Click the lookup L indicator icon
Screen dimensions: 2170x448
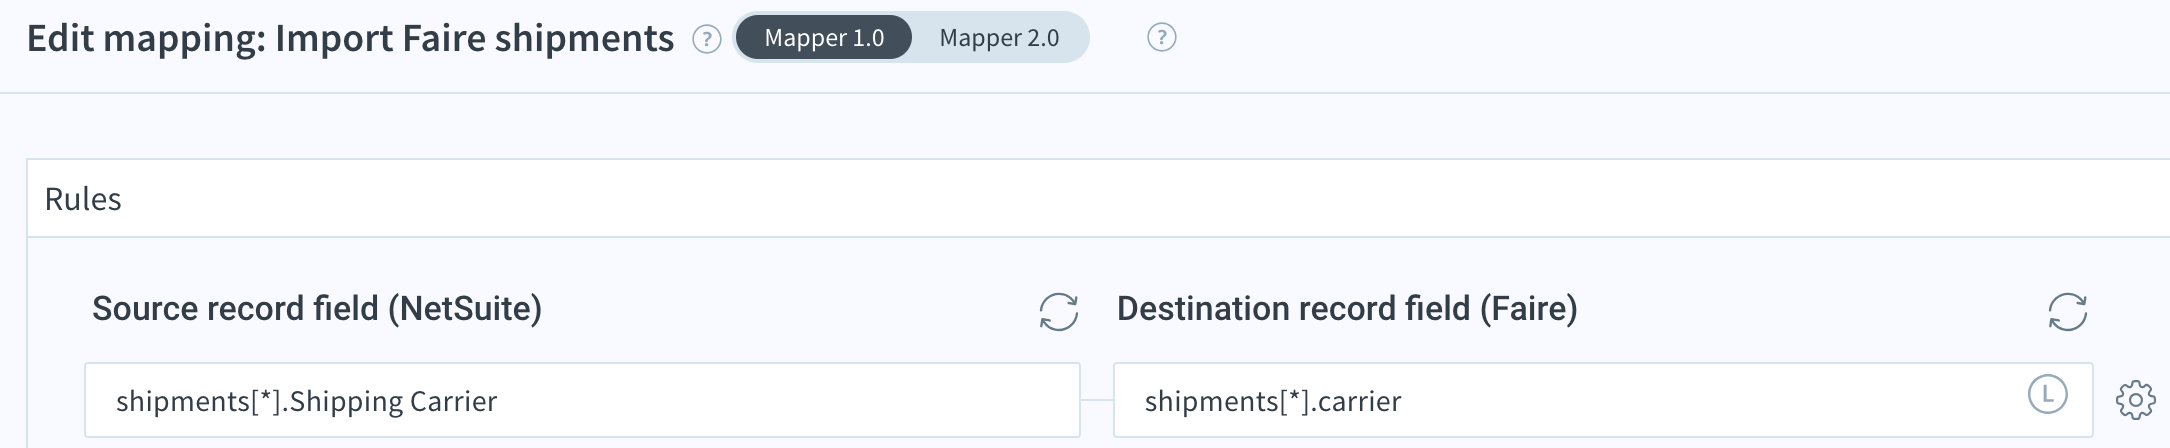tap(2047, 394)
